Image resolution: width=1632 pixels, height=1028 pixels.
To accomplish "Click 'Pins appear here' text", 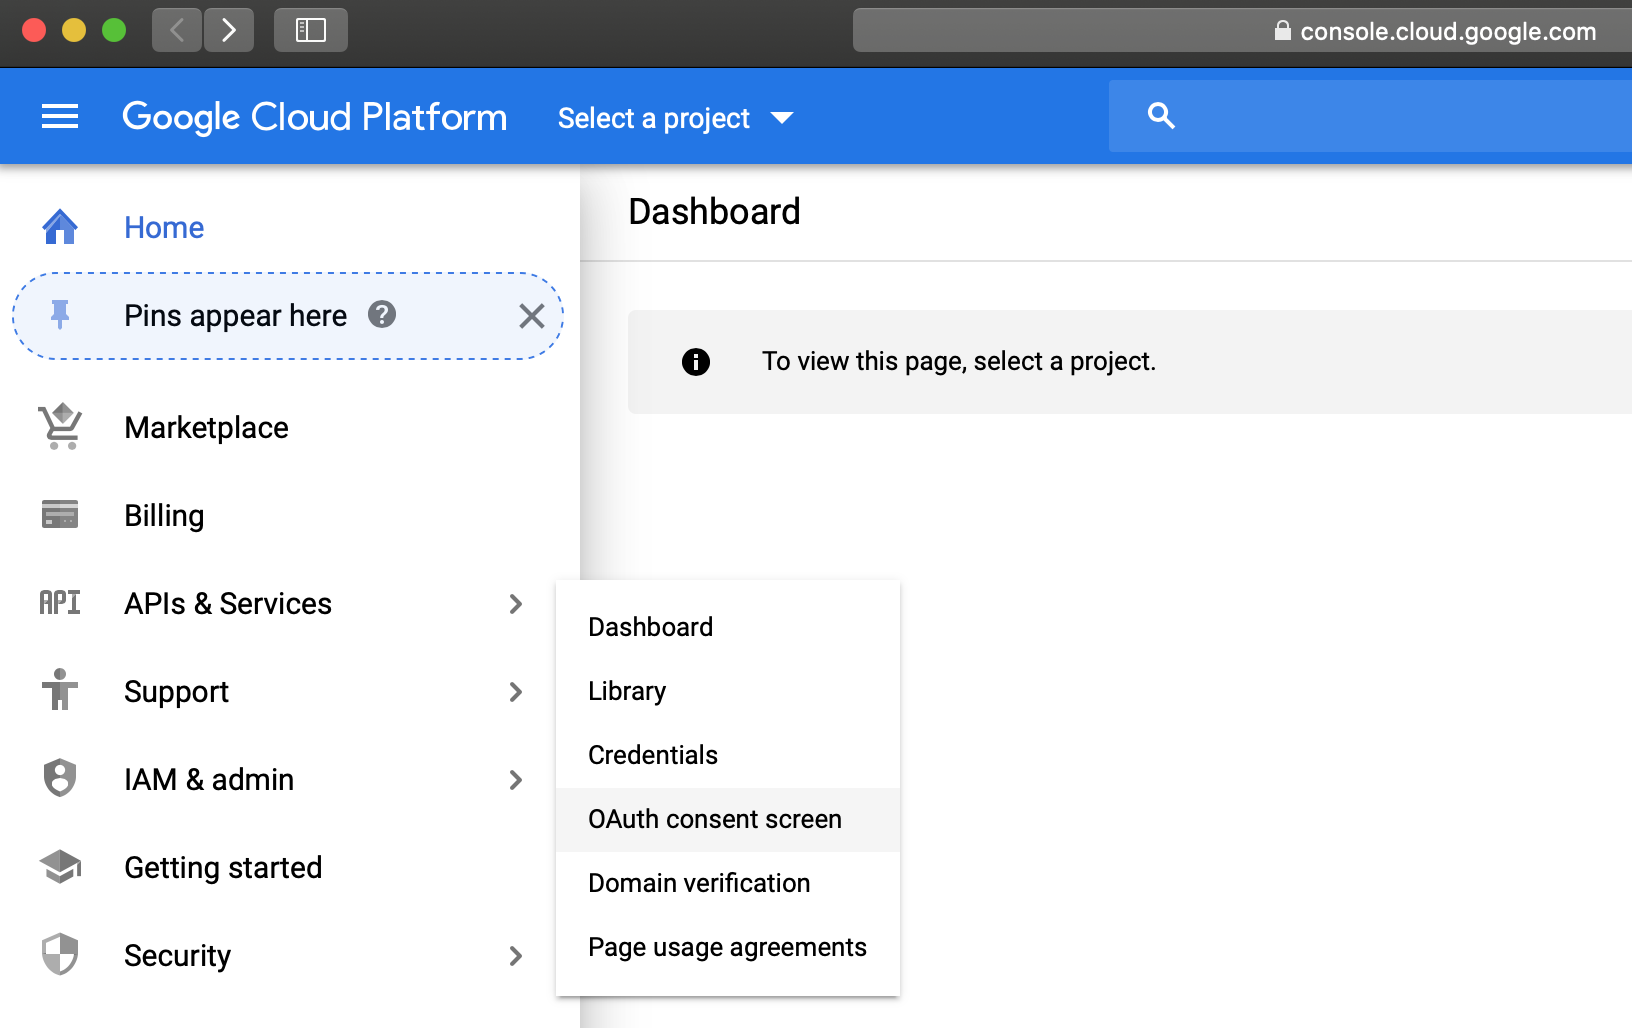I will (x=236, y=316).
